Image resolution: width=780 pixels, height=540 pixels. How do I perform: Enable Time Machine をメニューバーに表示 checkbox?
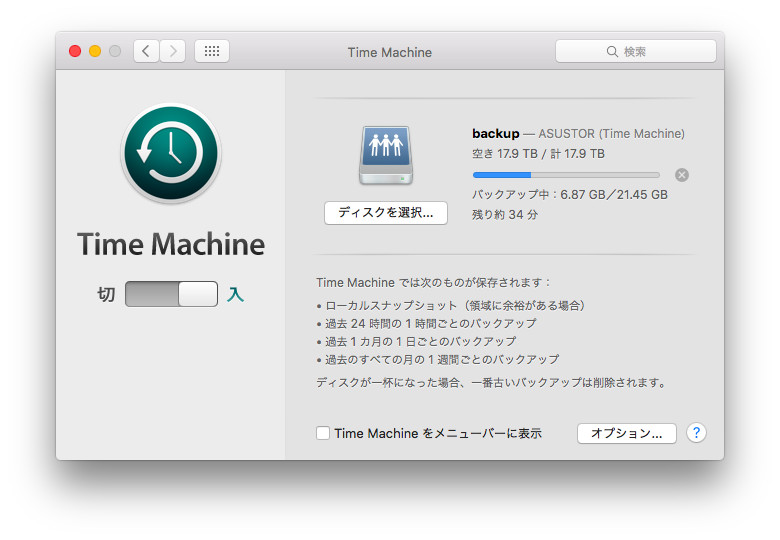323,433
